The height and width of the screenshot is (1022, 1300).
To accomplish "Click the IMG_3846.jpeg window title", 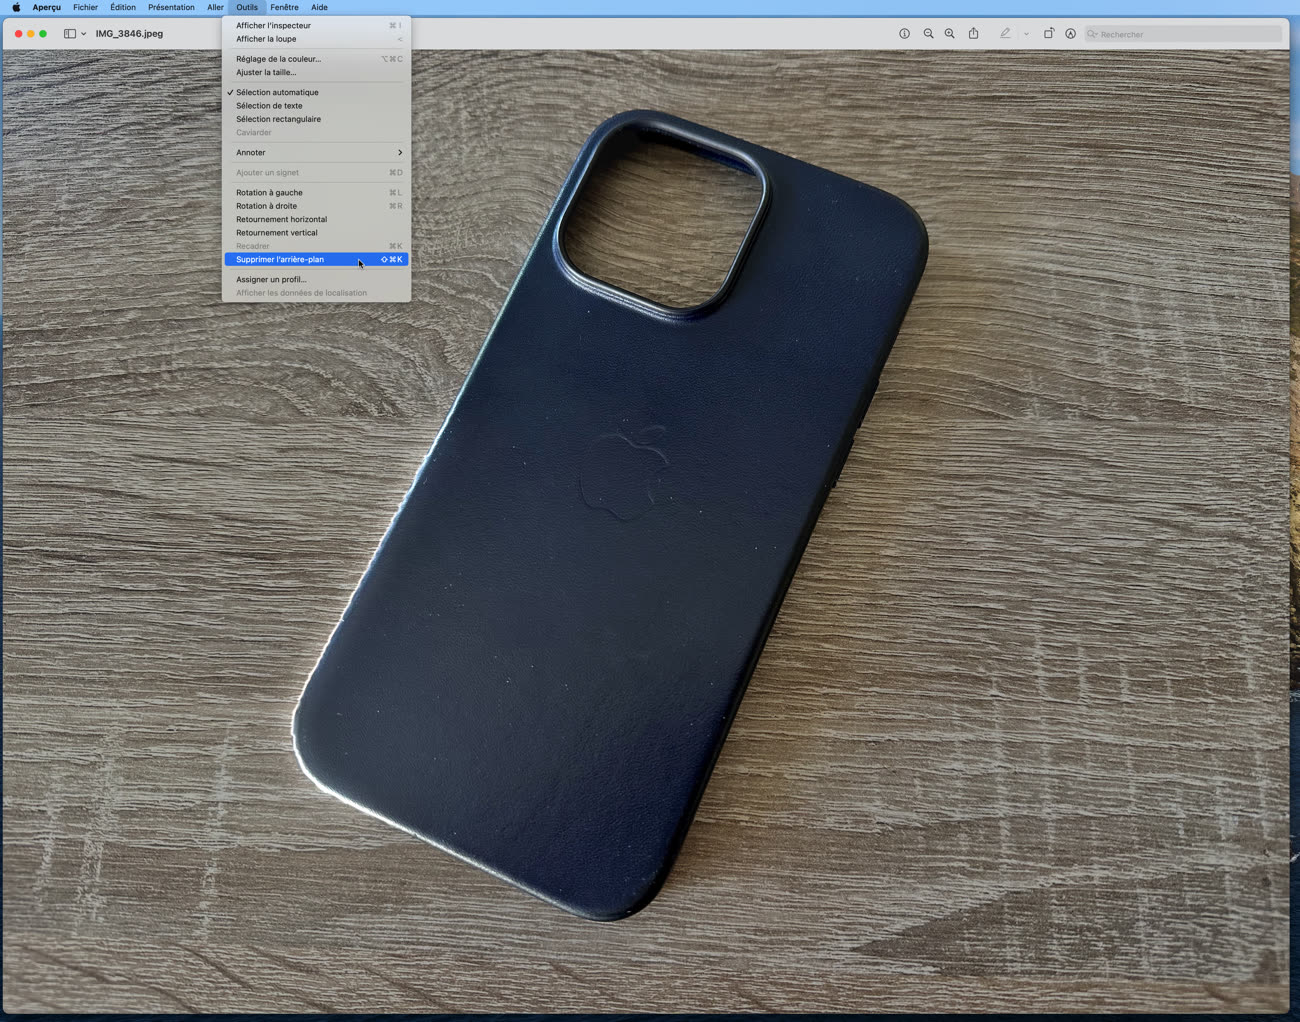I will pos(129,33).
